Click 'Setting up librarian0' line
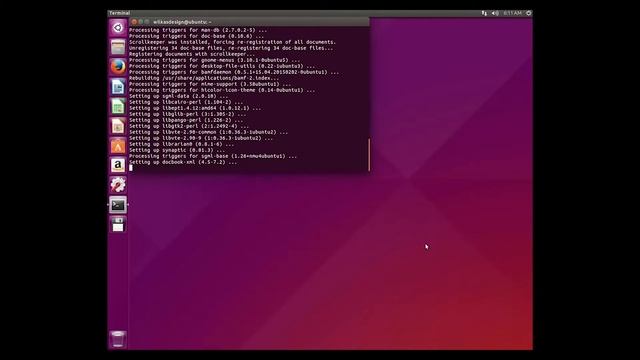Image resolution: width=640 pixels, height=360 pixels. pyautogui.click(x=182, y=144)
